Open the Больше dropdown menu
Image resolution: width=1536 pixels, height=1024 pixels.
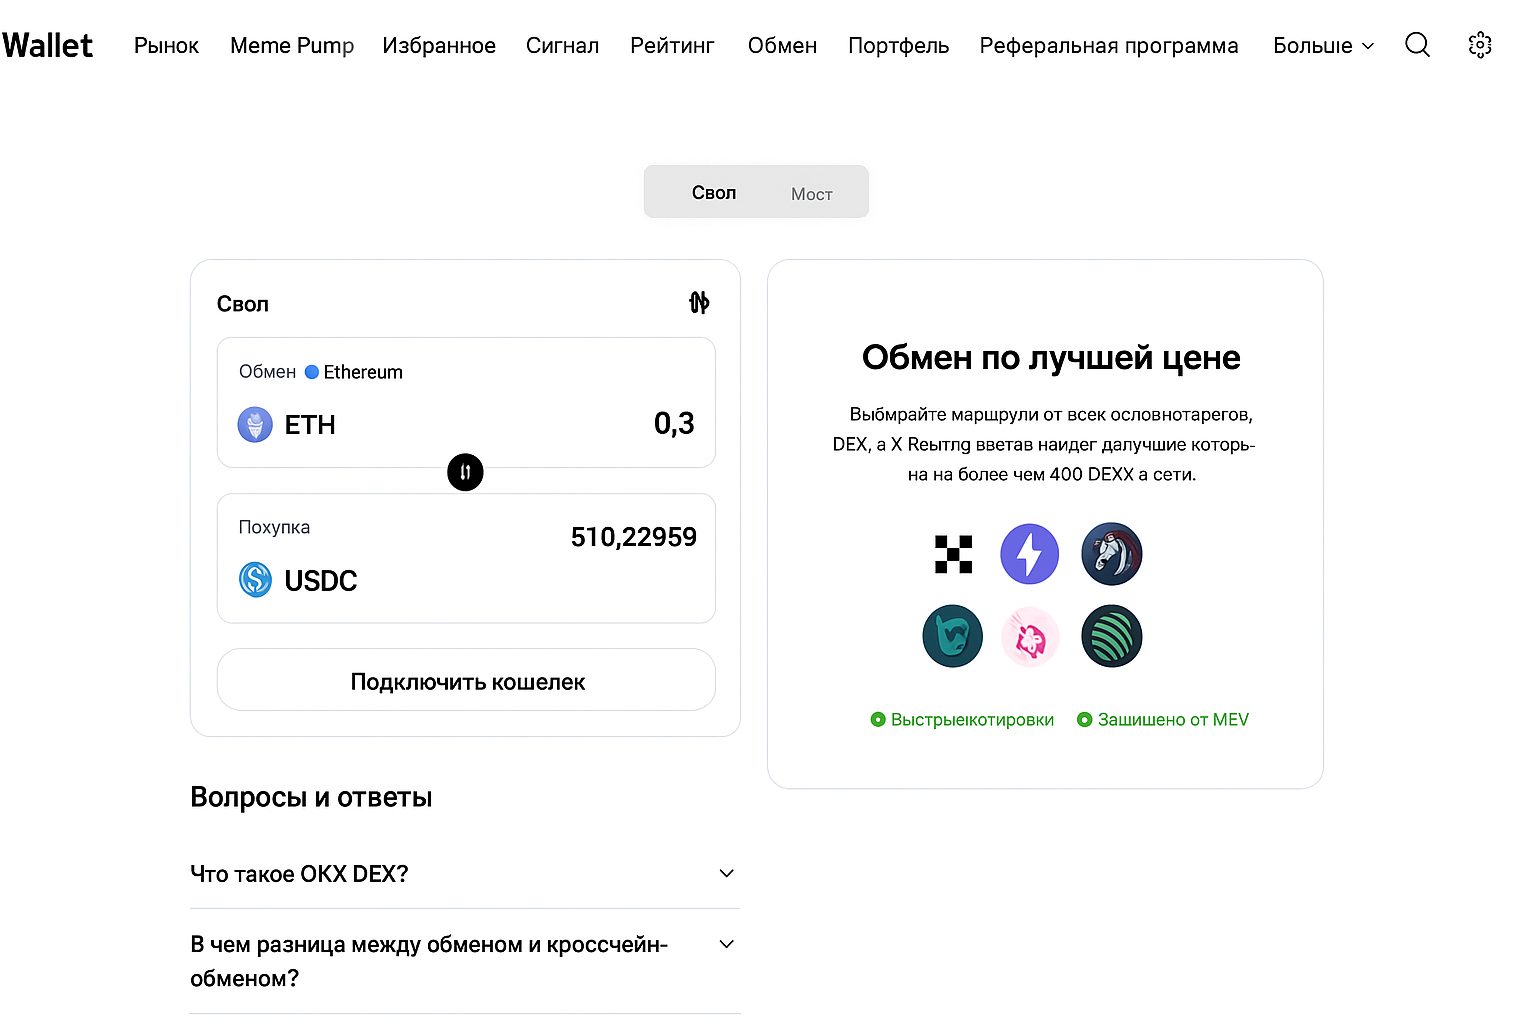click(x=1322, y=45)
